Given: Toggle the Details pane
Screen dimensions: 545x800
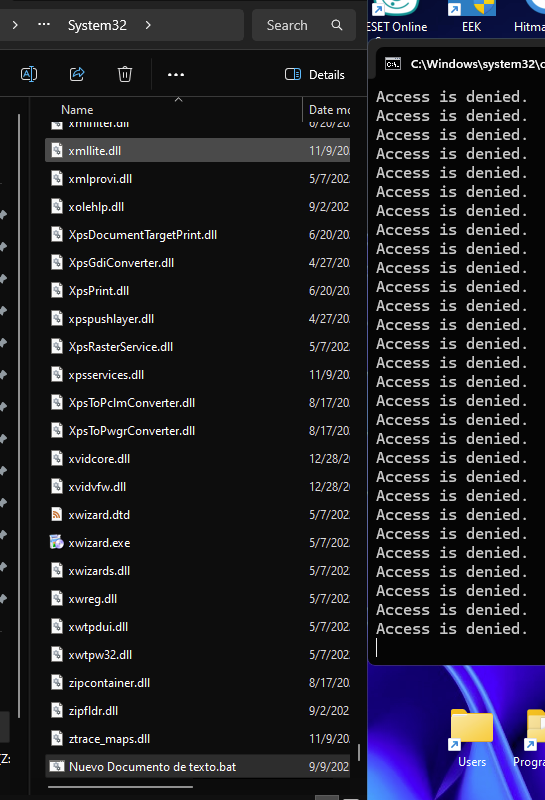Looking at the screenshot, I should coord(315,74).
